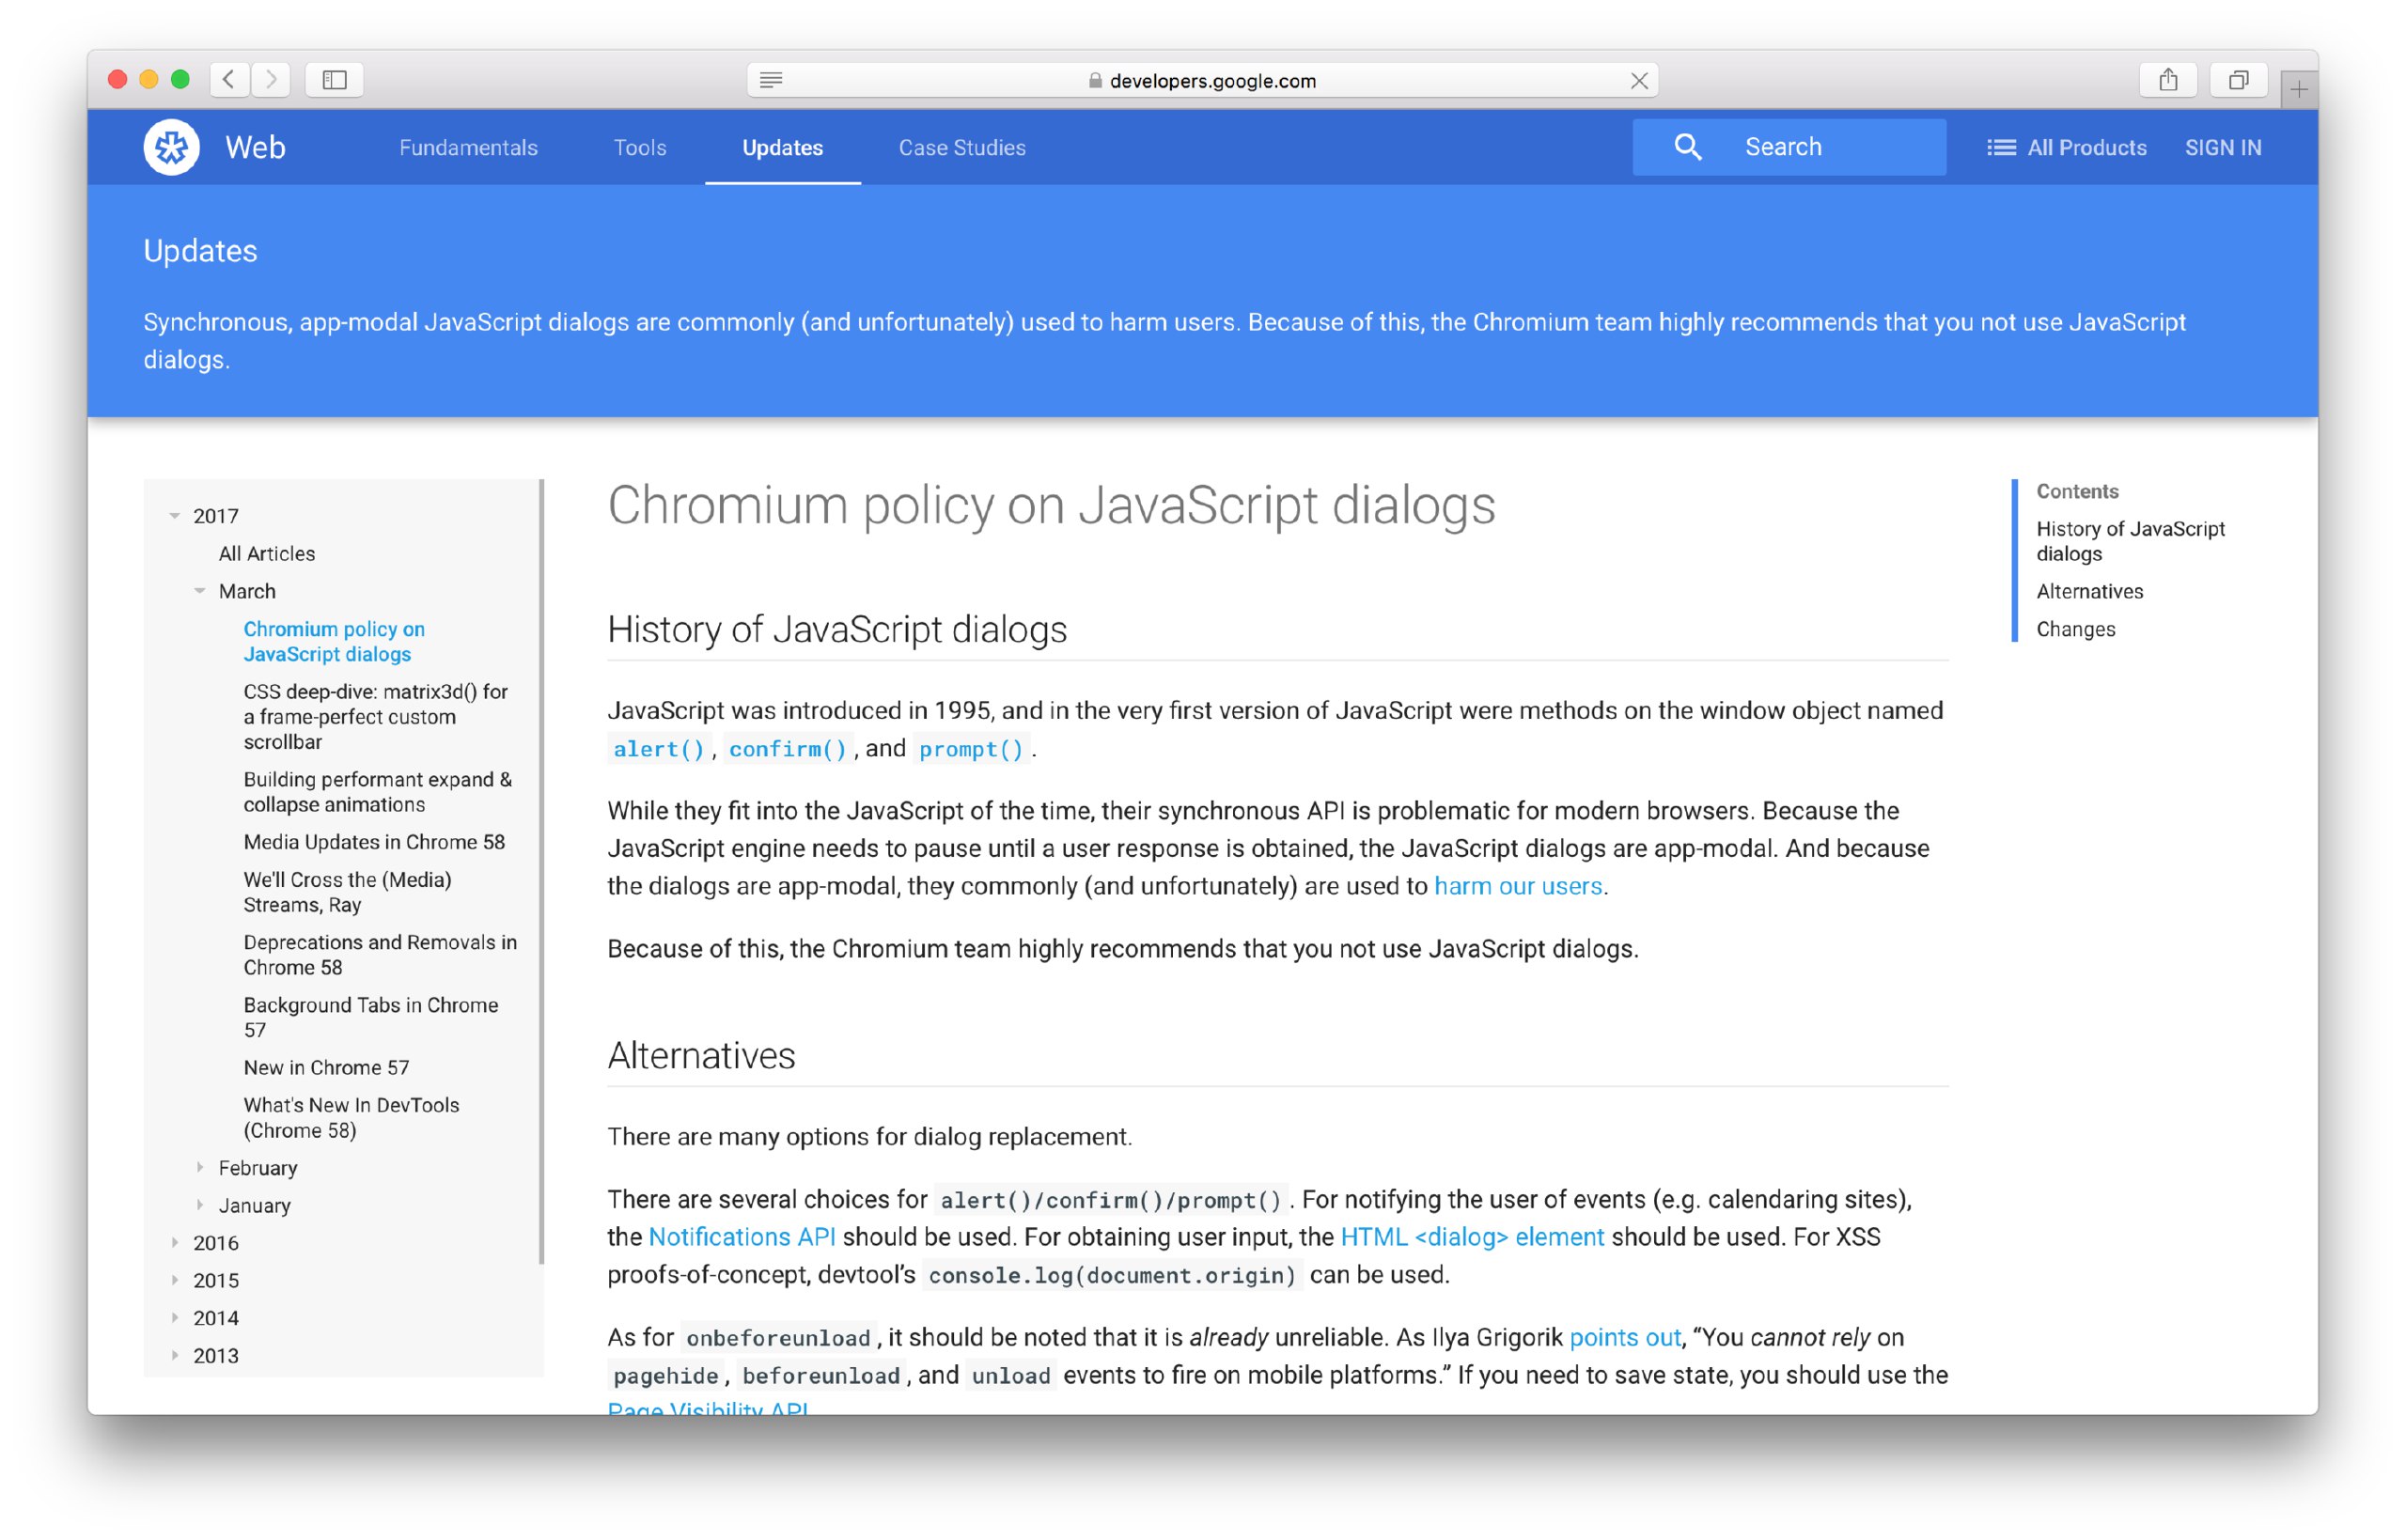Screen dimensions: 2406x1540
Task: Click the developers.google.com address field
Action: tap(1202, 80)
